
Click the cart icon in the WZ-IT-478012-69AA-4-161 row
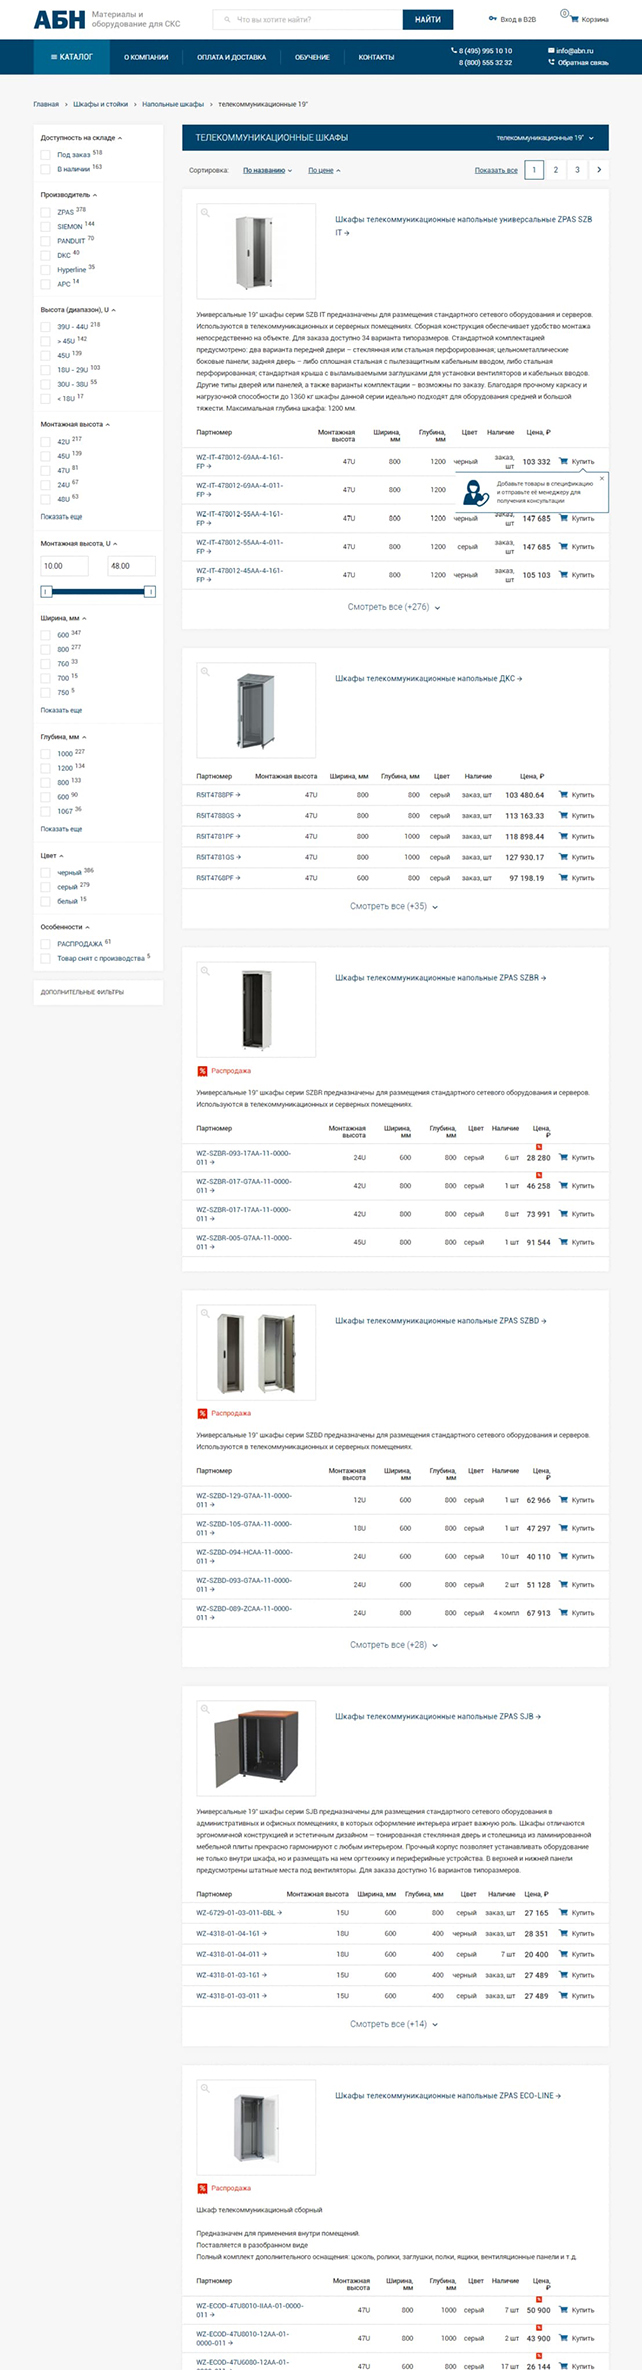coord(563,461)
